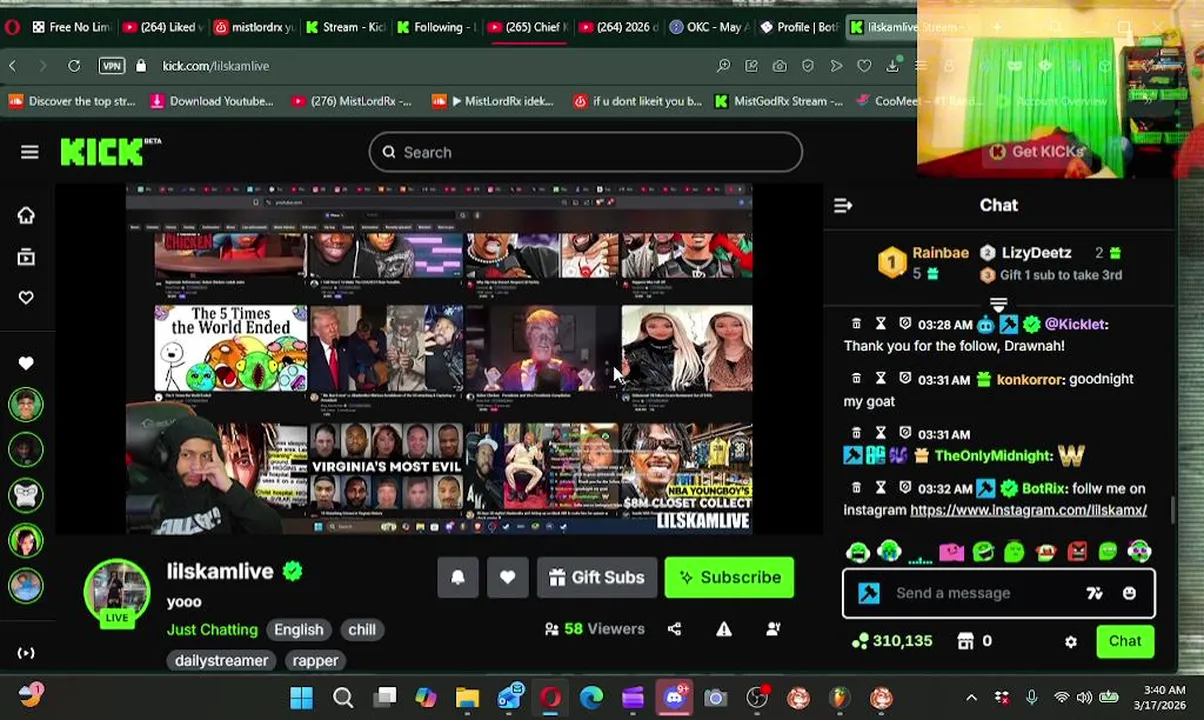Viewport: 1204px width, 720px height.
Task: Toggle notification bell for lilskamlive
Action: [x=458, y=577]
